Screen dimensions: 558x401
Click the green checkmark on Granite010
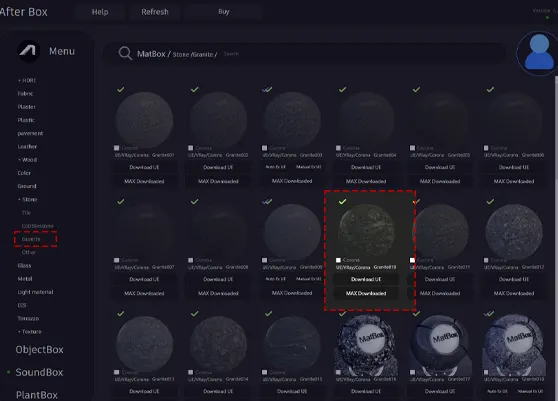click(342, 201)
